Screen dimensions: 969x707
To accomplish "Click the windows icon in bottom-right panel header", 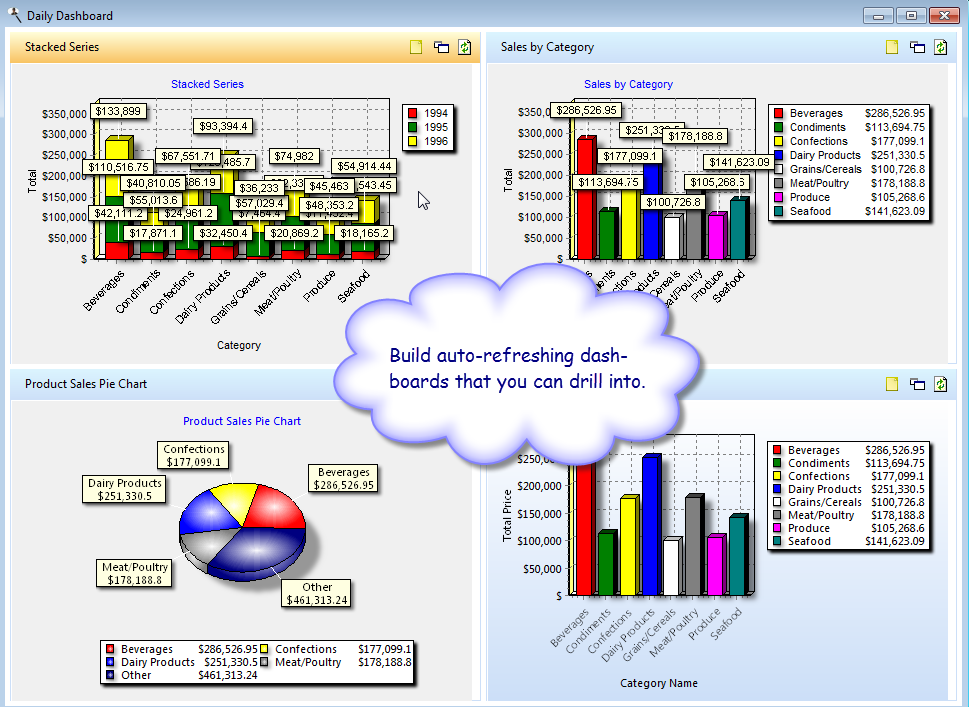I will click(916, 384).
